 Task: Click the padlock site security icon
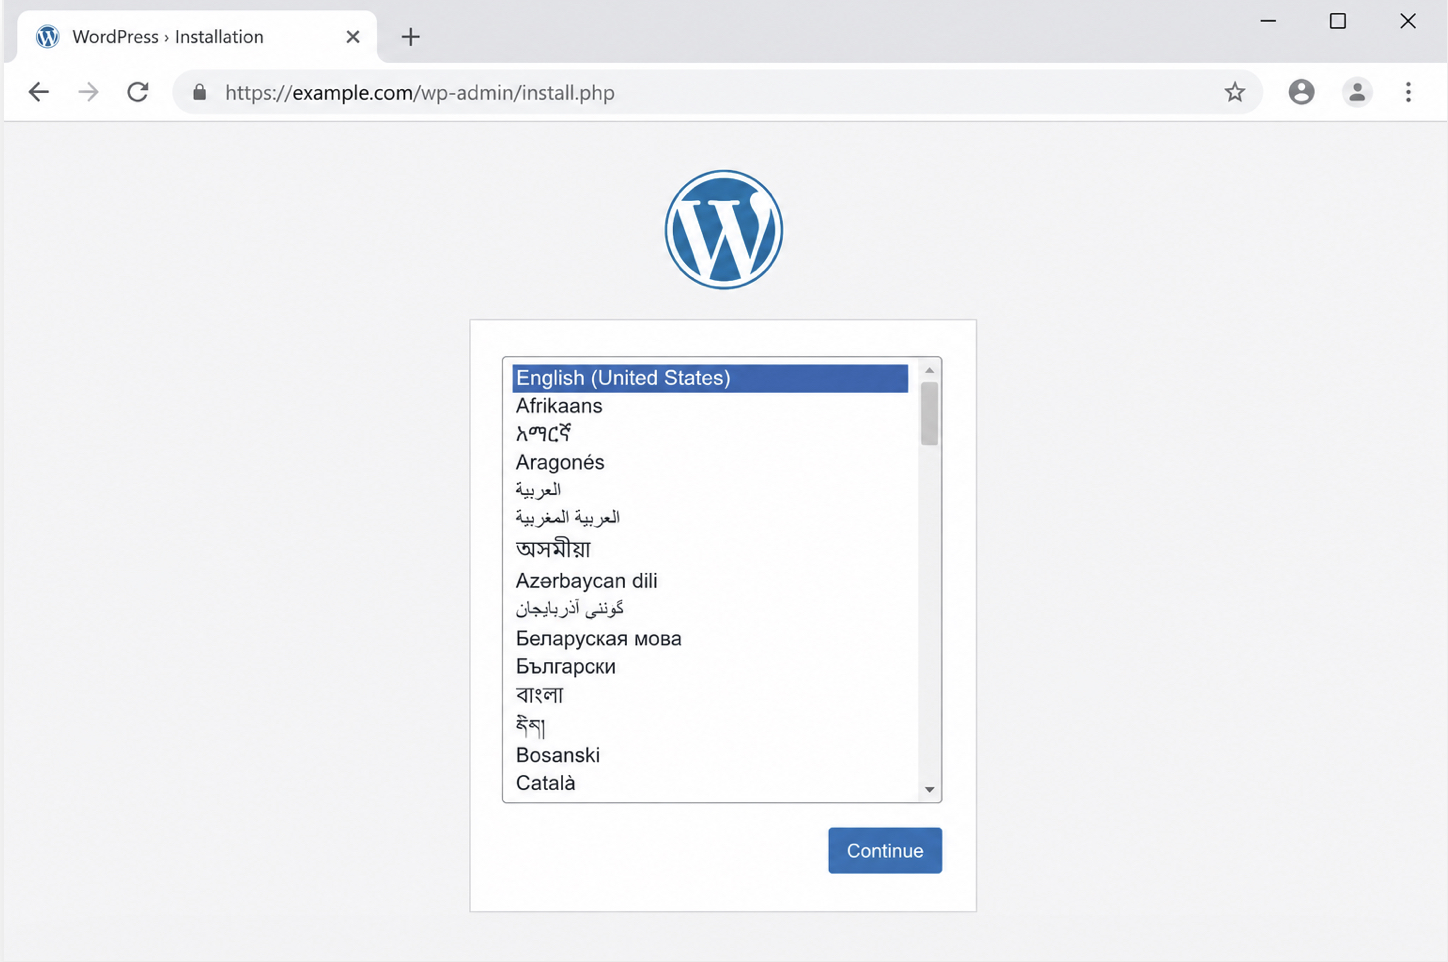point(200,93)
